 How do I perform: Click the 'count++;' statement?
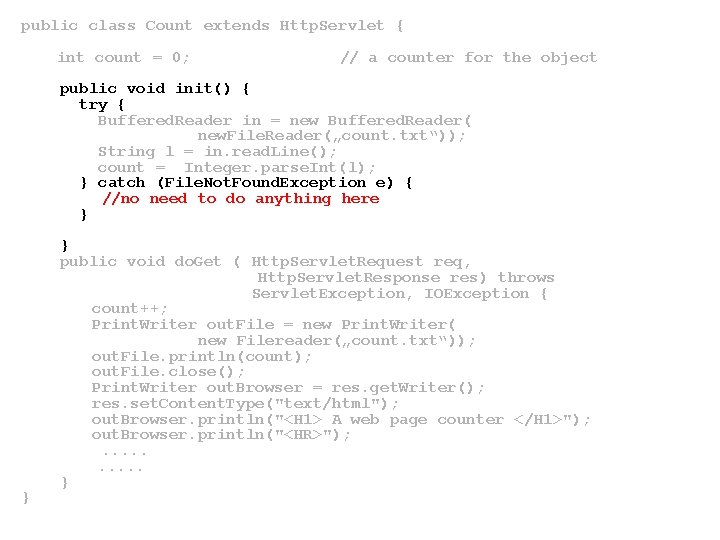(x=129, y=309)
